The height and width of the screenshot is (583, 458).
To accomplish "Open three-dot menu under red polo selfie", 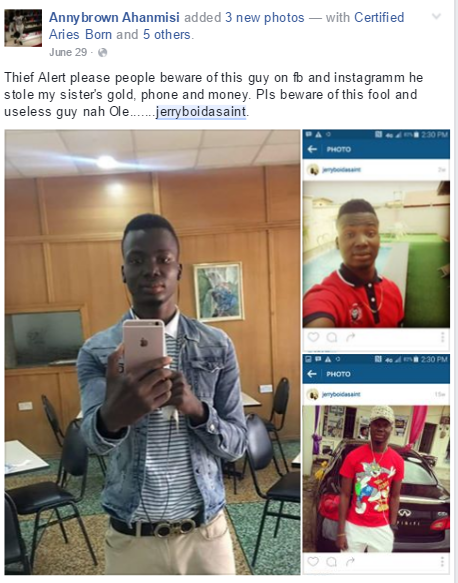I will (x=442, y=337).
